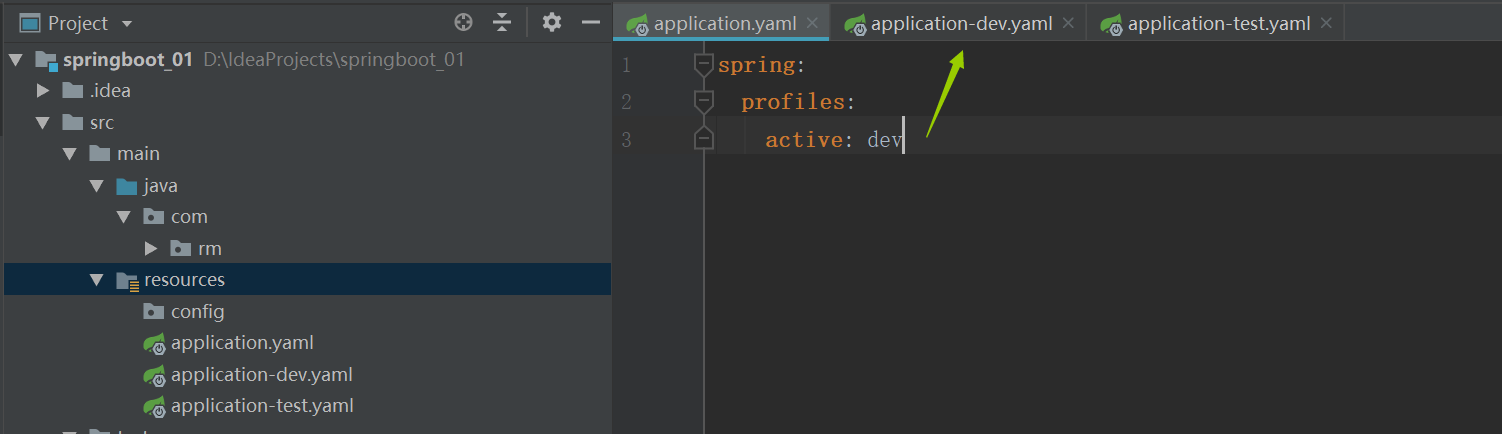Click project path D:\IdeaProjects\springboot_01

point(334,60)
